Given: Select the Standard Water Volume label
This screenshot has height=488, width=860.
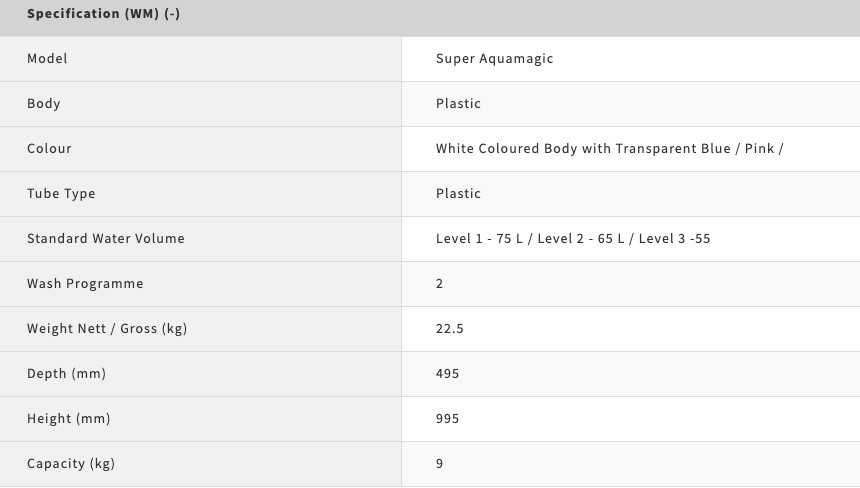Looking at the screenshot, I should coord(106,239).
